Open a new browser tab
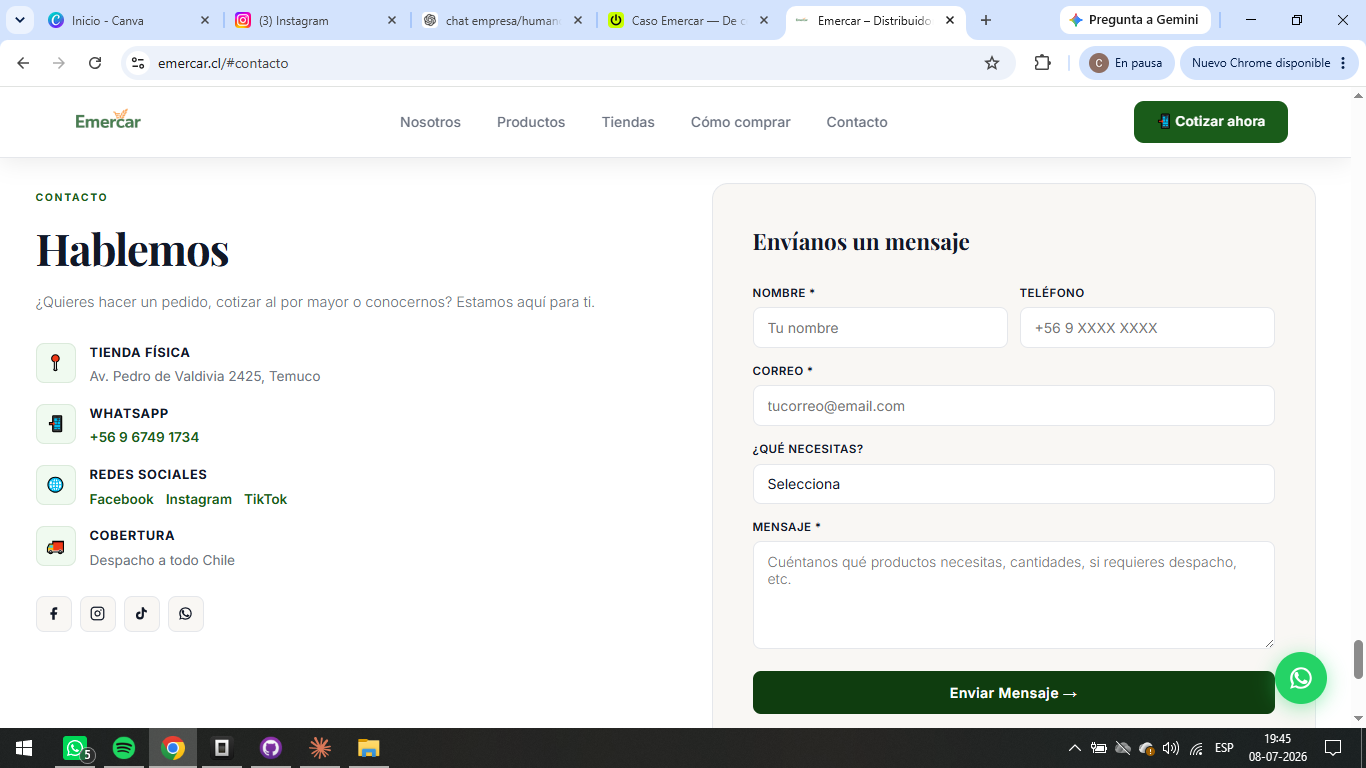Viewport: 1366px width, 768px height. pos(986,20)
